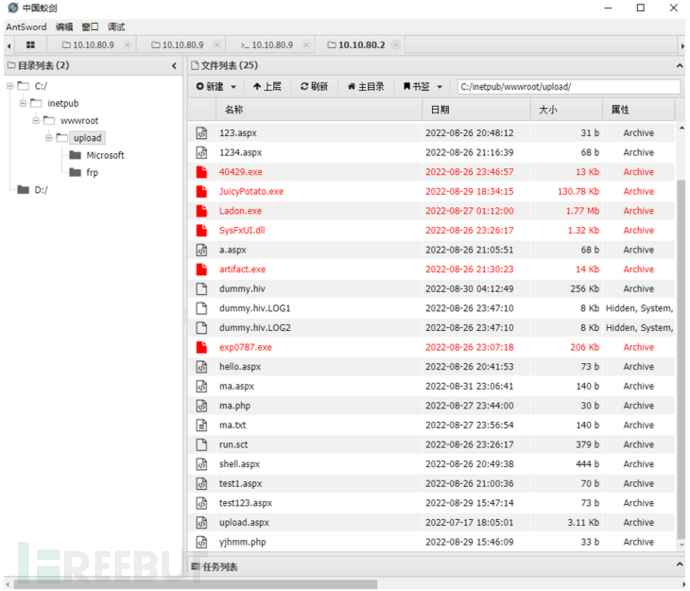Click the file icon of 123.aspx
690x591 pixels.
pos(202,133)
